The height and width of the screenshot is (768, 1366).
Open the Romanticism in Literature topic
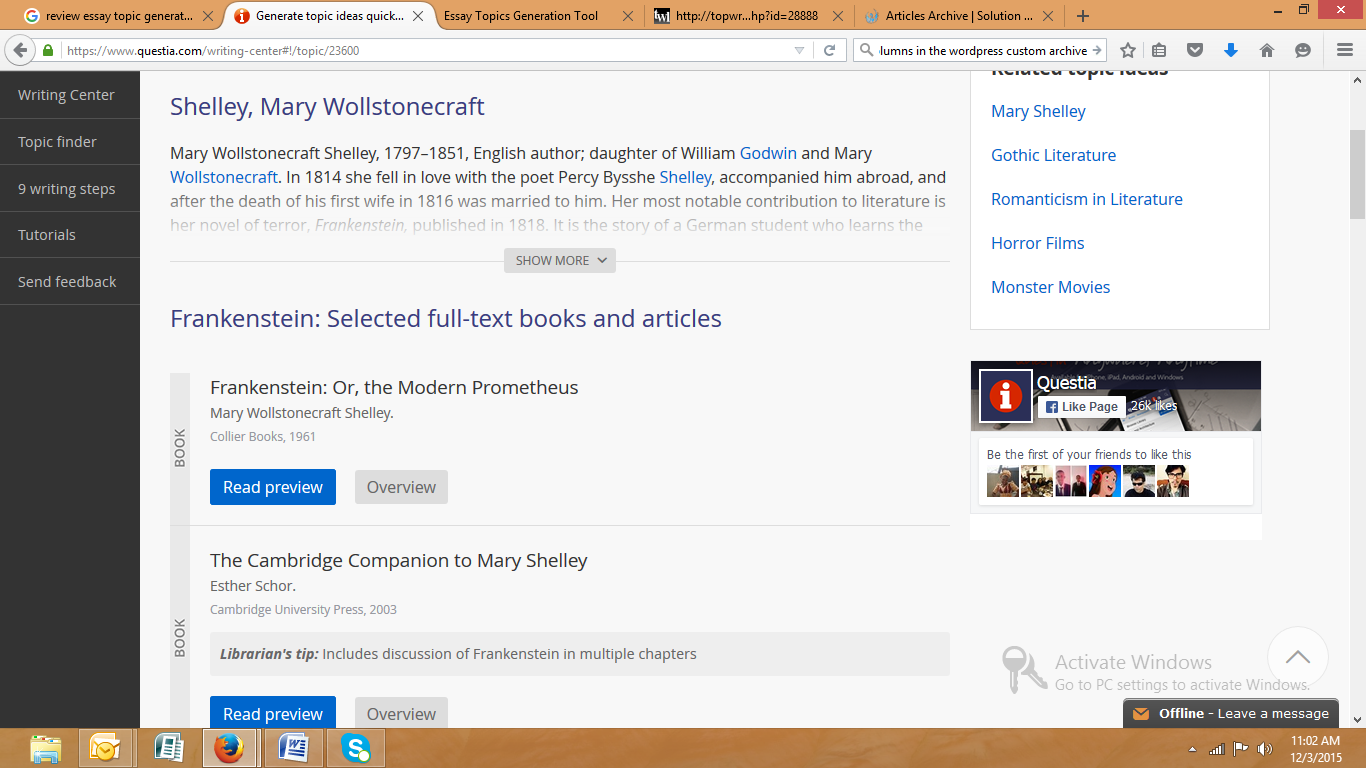point(1087,199)
